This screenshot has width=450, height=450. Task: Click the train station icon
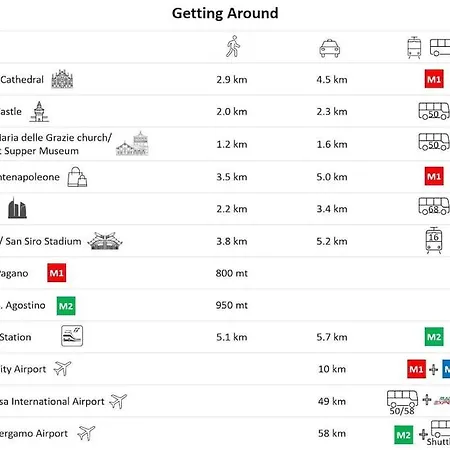coord(72,336)
